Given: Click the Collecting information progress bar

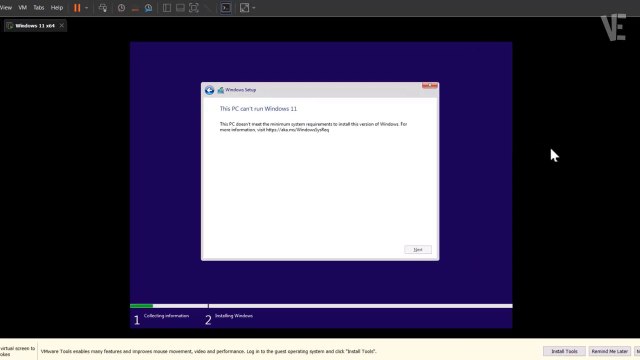Looking at the screenshot, I should [x=169, y=306].
